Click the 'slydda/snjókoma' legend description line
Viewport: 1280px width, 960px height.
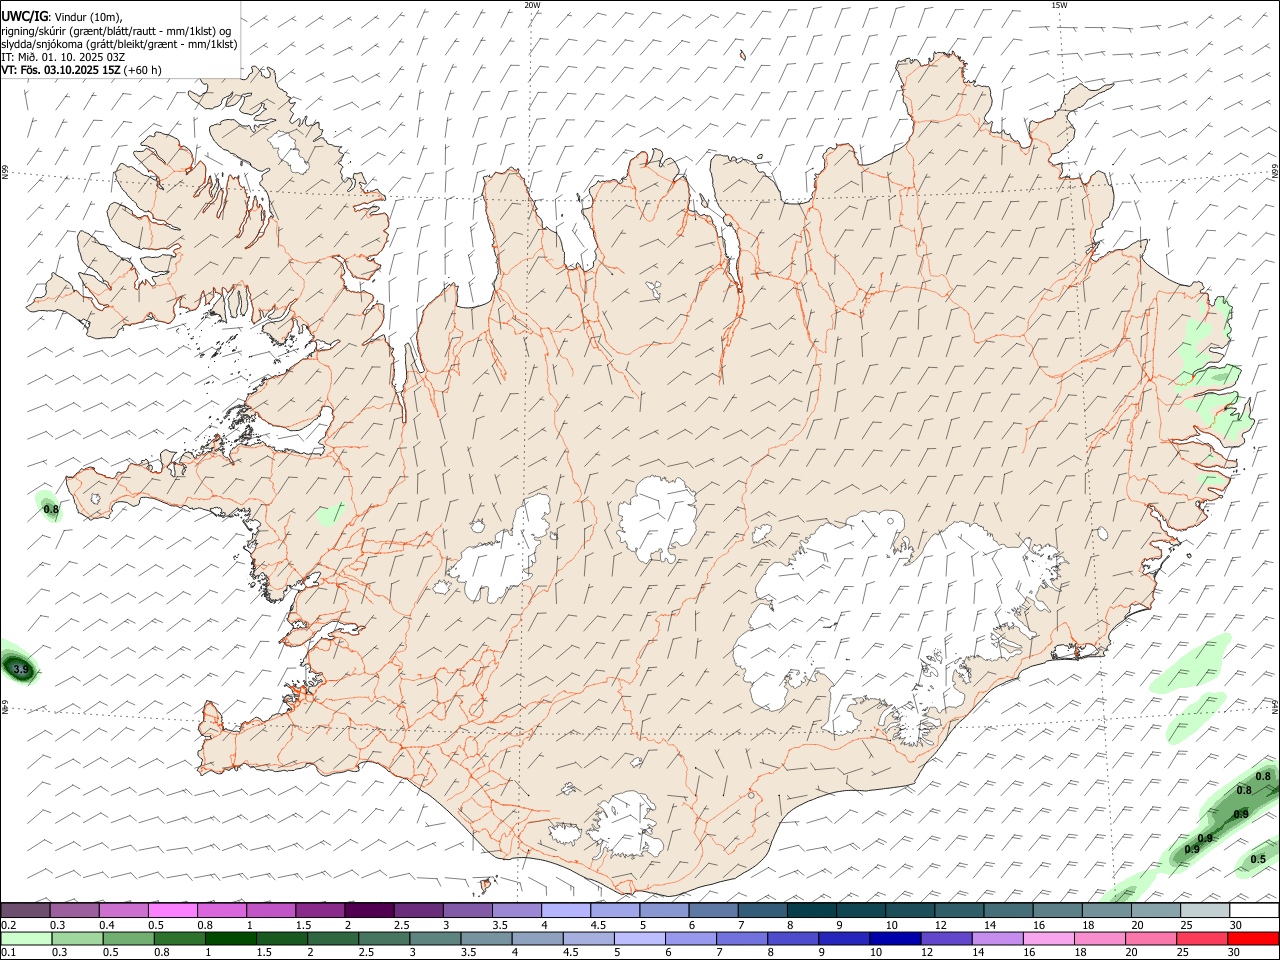click(119, 44)
